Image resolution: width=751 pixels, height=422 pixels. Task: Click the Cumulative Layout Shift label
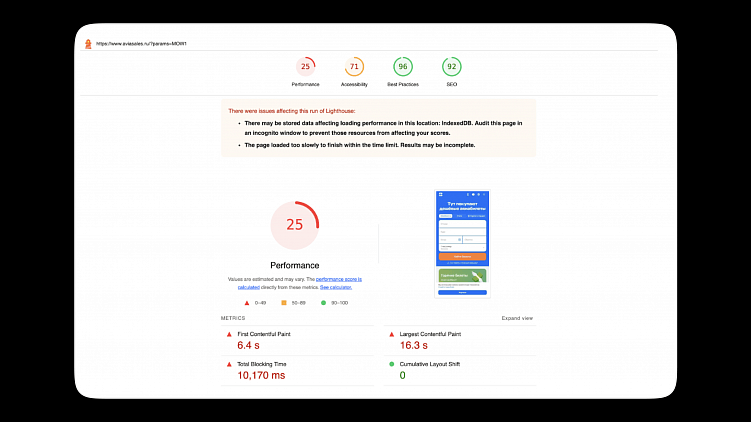(430, 364)
